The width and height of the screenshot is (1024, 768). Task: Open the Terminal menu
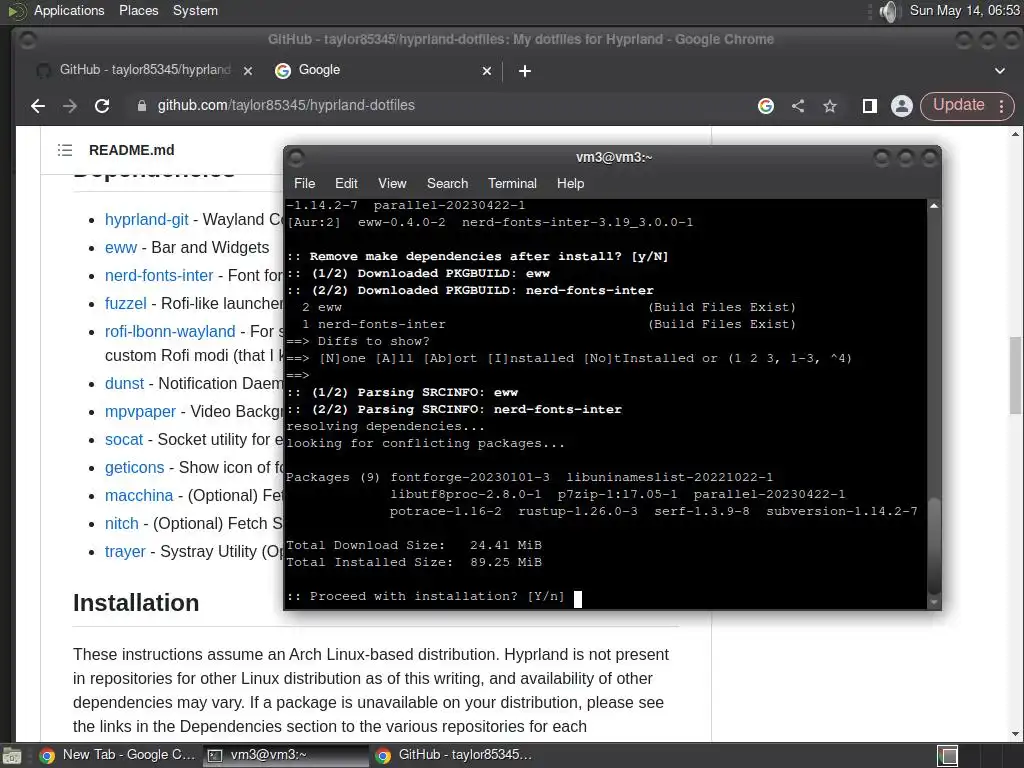click(x=512, y=184)
